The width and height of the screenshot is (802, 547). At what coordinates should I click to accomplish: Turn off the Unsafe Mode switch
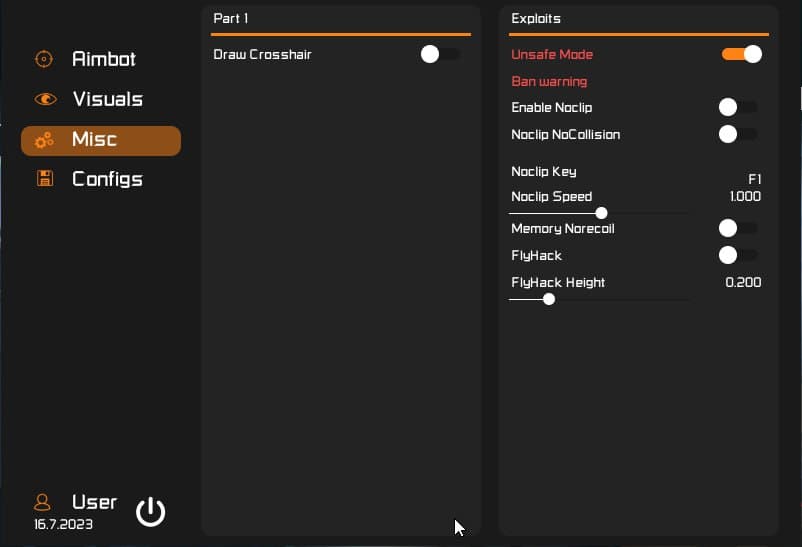click(x=742, y=54)
